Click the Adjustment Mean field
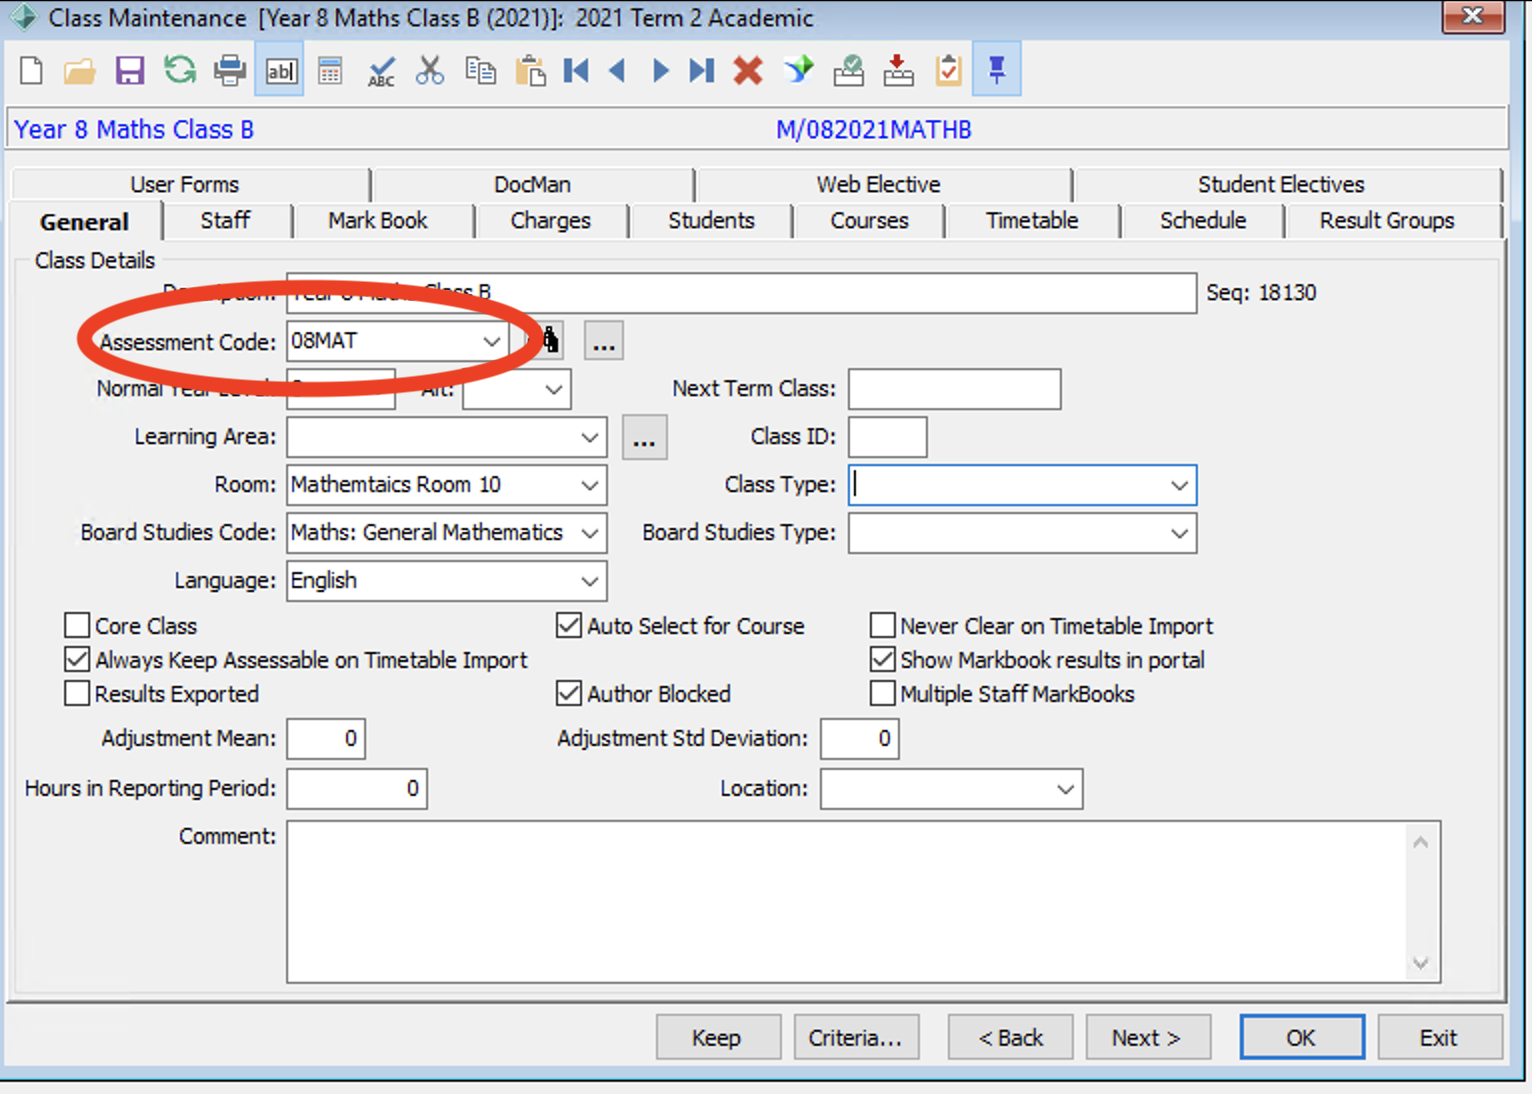The image size is (1532, 1094). point(326,739)
